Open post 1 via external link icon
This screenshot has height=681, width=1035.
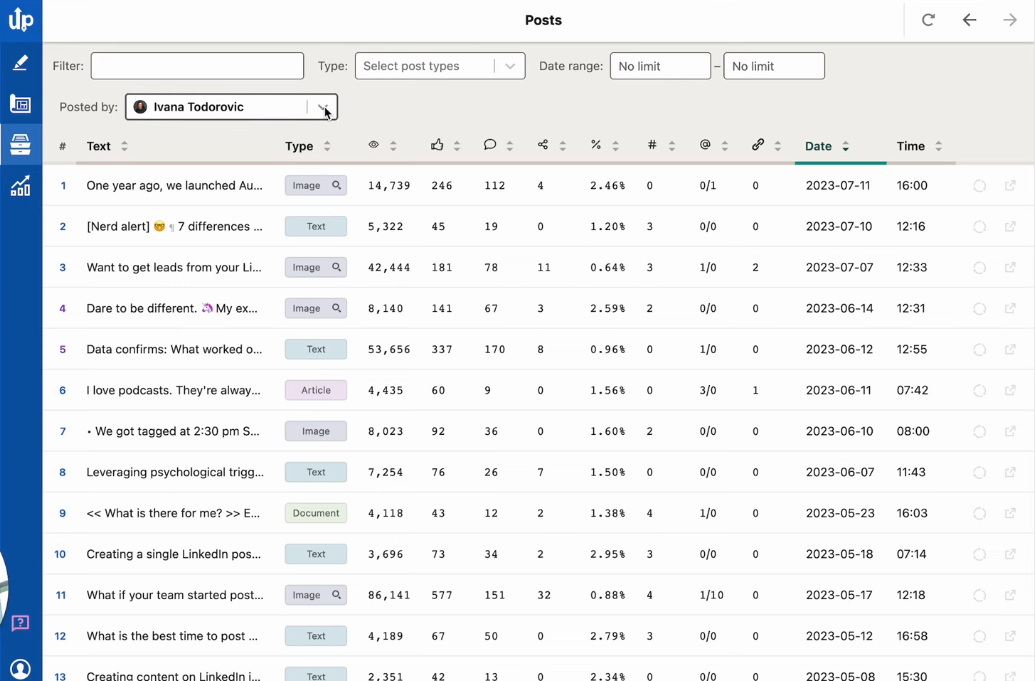tap(1010, 186)
